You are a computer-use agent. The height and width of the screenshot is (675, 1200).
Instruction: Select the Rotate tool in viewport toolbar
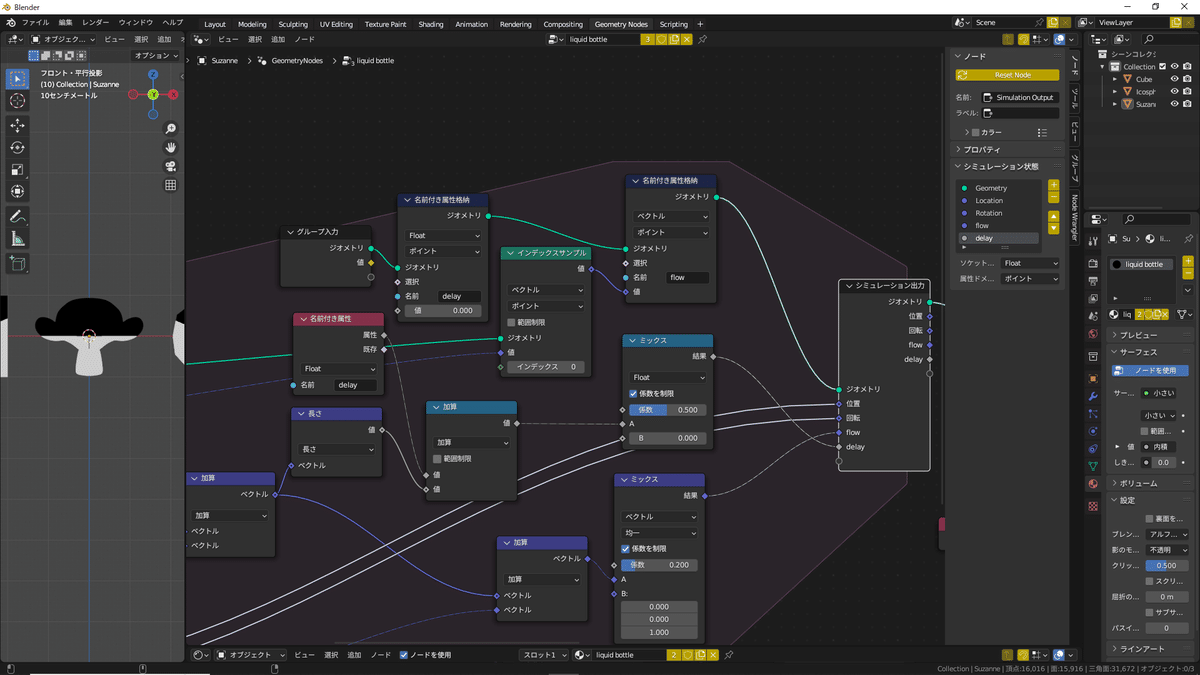tap(17, 147)
